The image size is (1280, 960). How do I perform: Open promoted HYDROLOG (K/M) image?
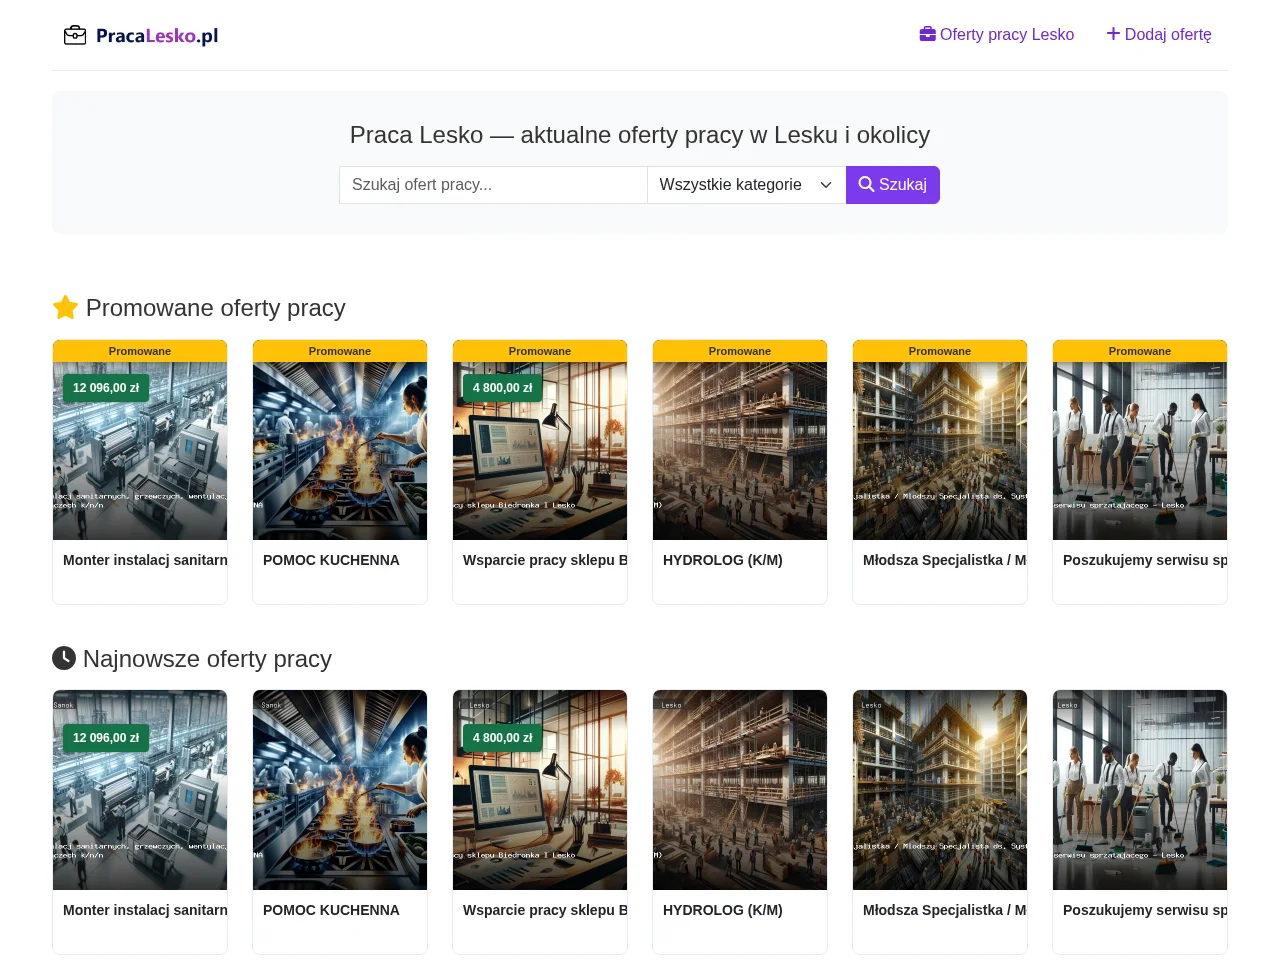(740, 451)
